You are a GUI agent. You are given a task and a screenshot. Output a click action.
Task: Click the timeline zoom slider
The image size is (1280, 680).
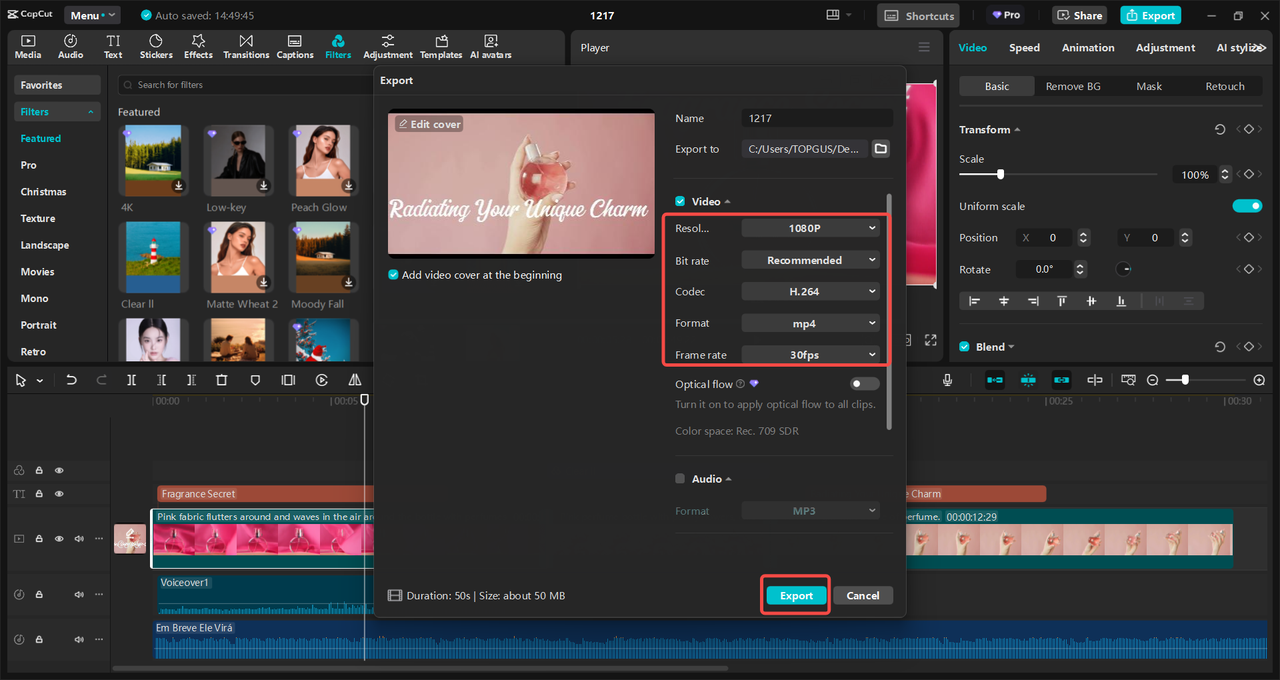coord(1206,380)
